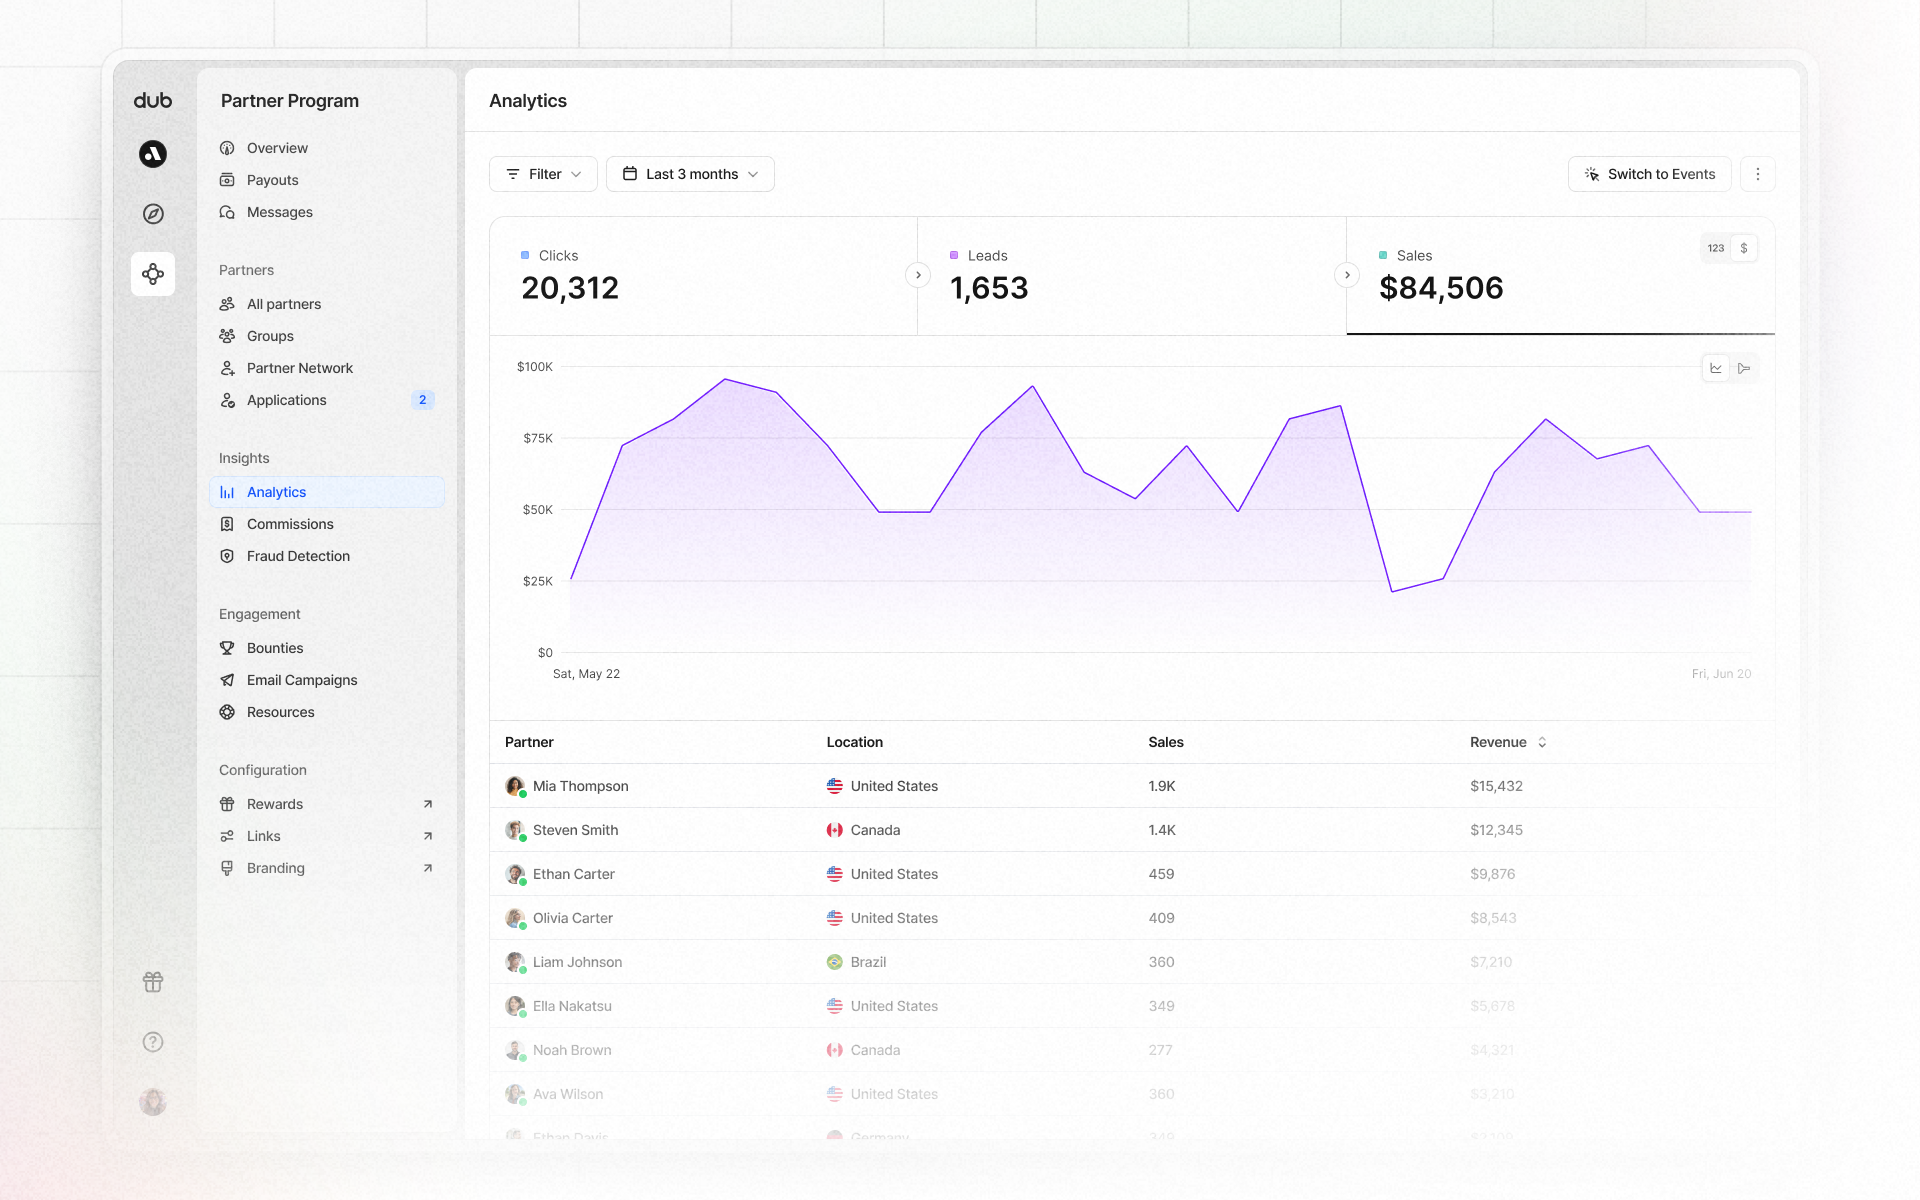Image resolution: width=1920 pixels, height=1200 pixels.
Task: Click the arrow between Clicks and Leads
Action: coord(918,275)
